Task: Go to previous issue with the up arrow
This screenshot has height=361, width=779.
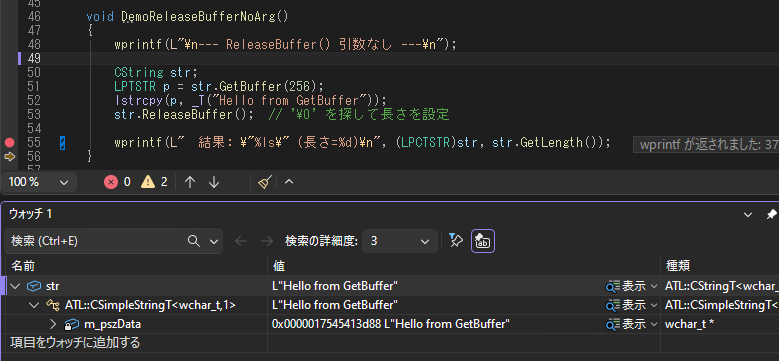Action: point(189,182)
